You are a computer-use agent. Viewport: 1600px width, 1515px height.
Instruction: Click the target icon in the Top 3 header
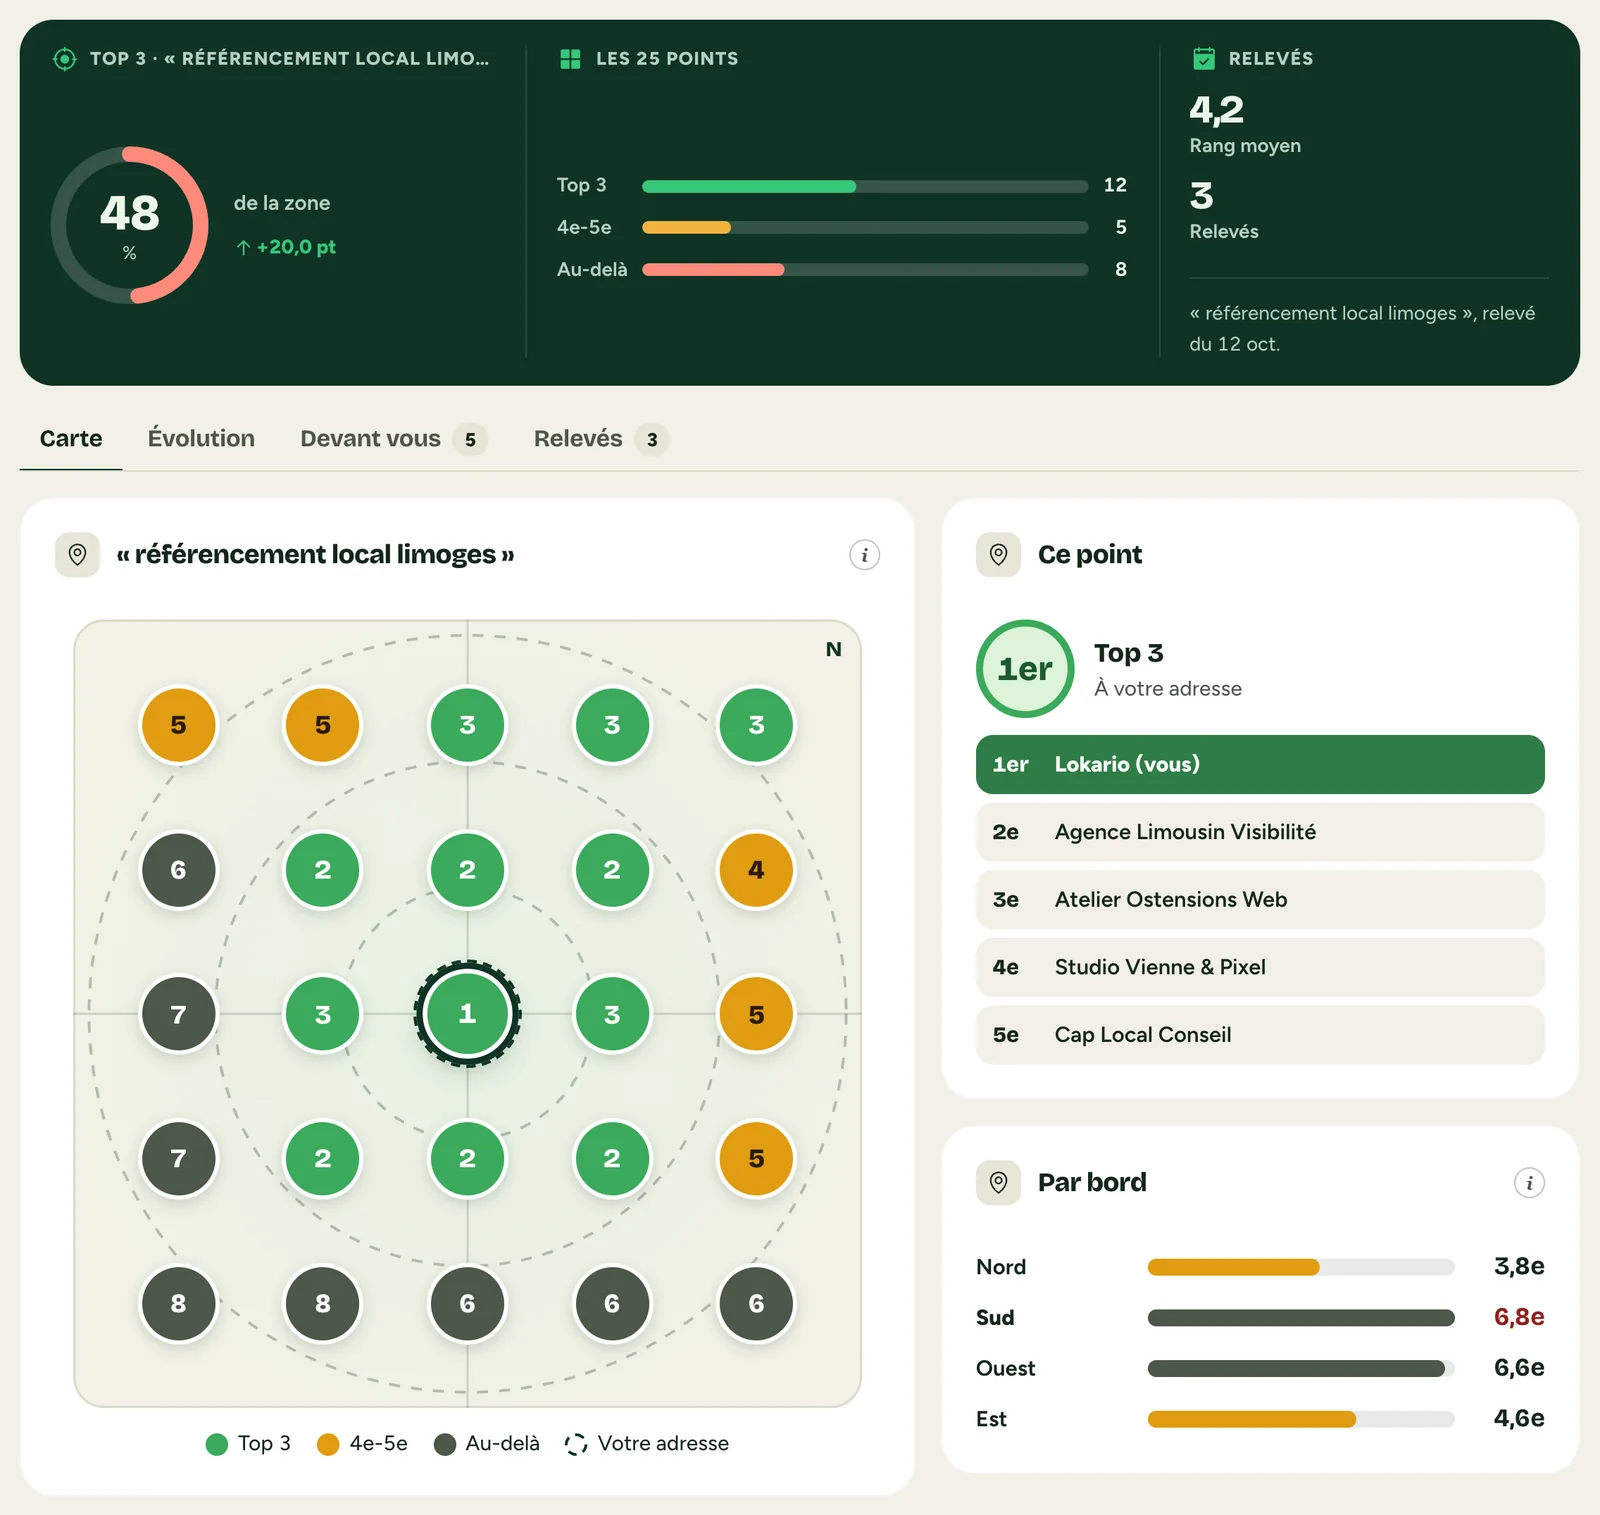[64, 59]
